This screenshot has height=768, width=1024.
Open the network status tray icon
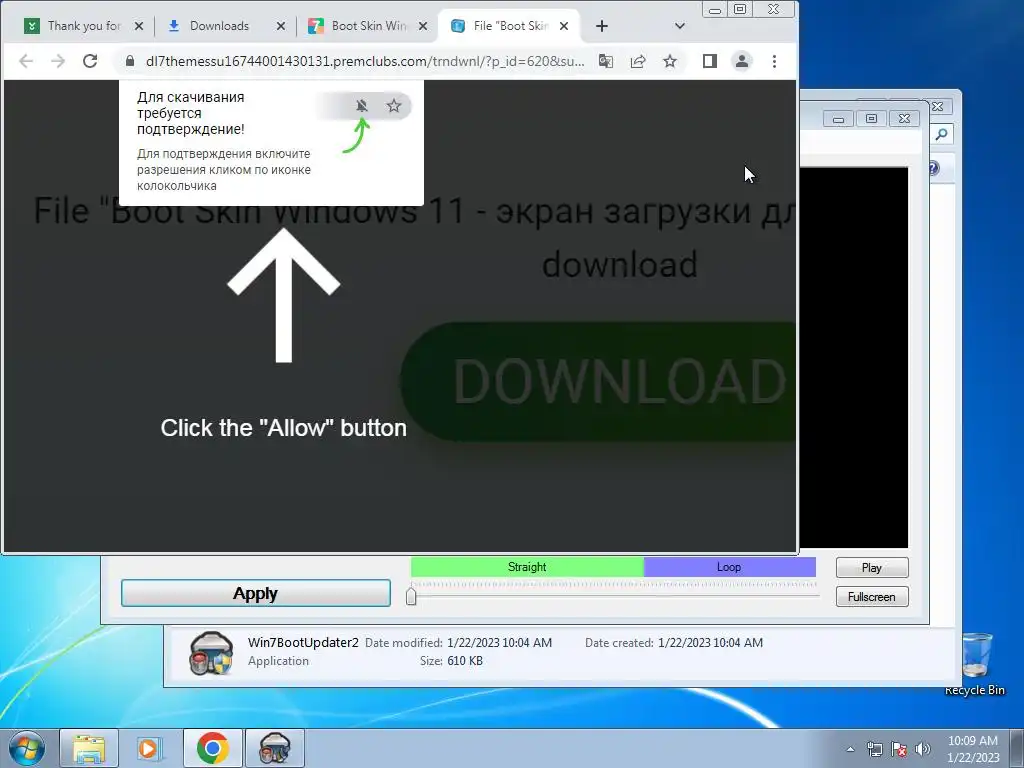tap(874, 749)
